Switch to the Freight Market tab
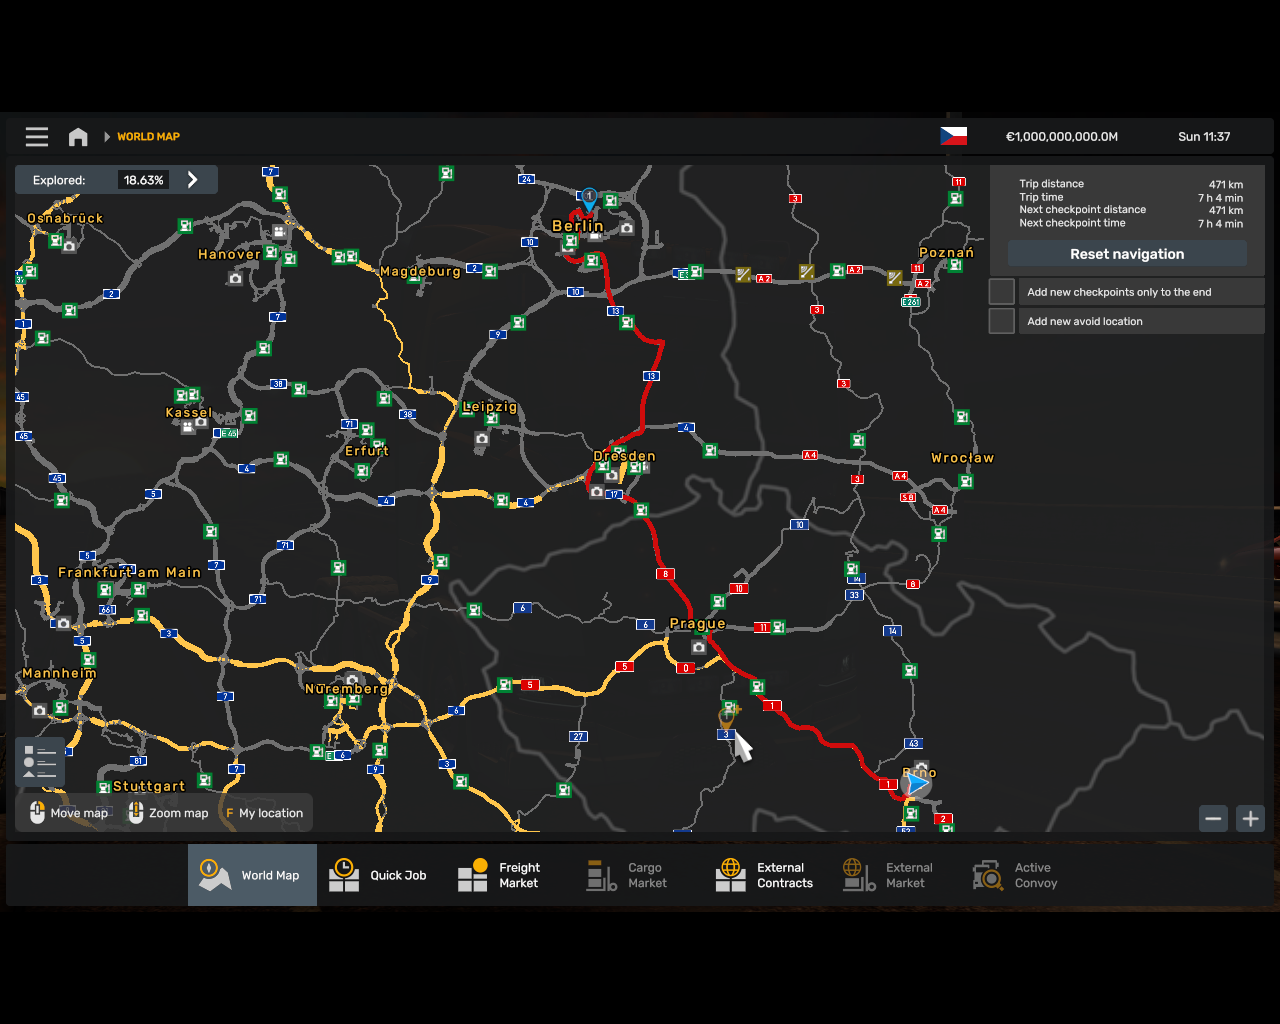 point(500,875)
